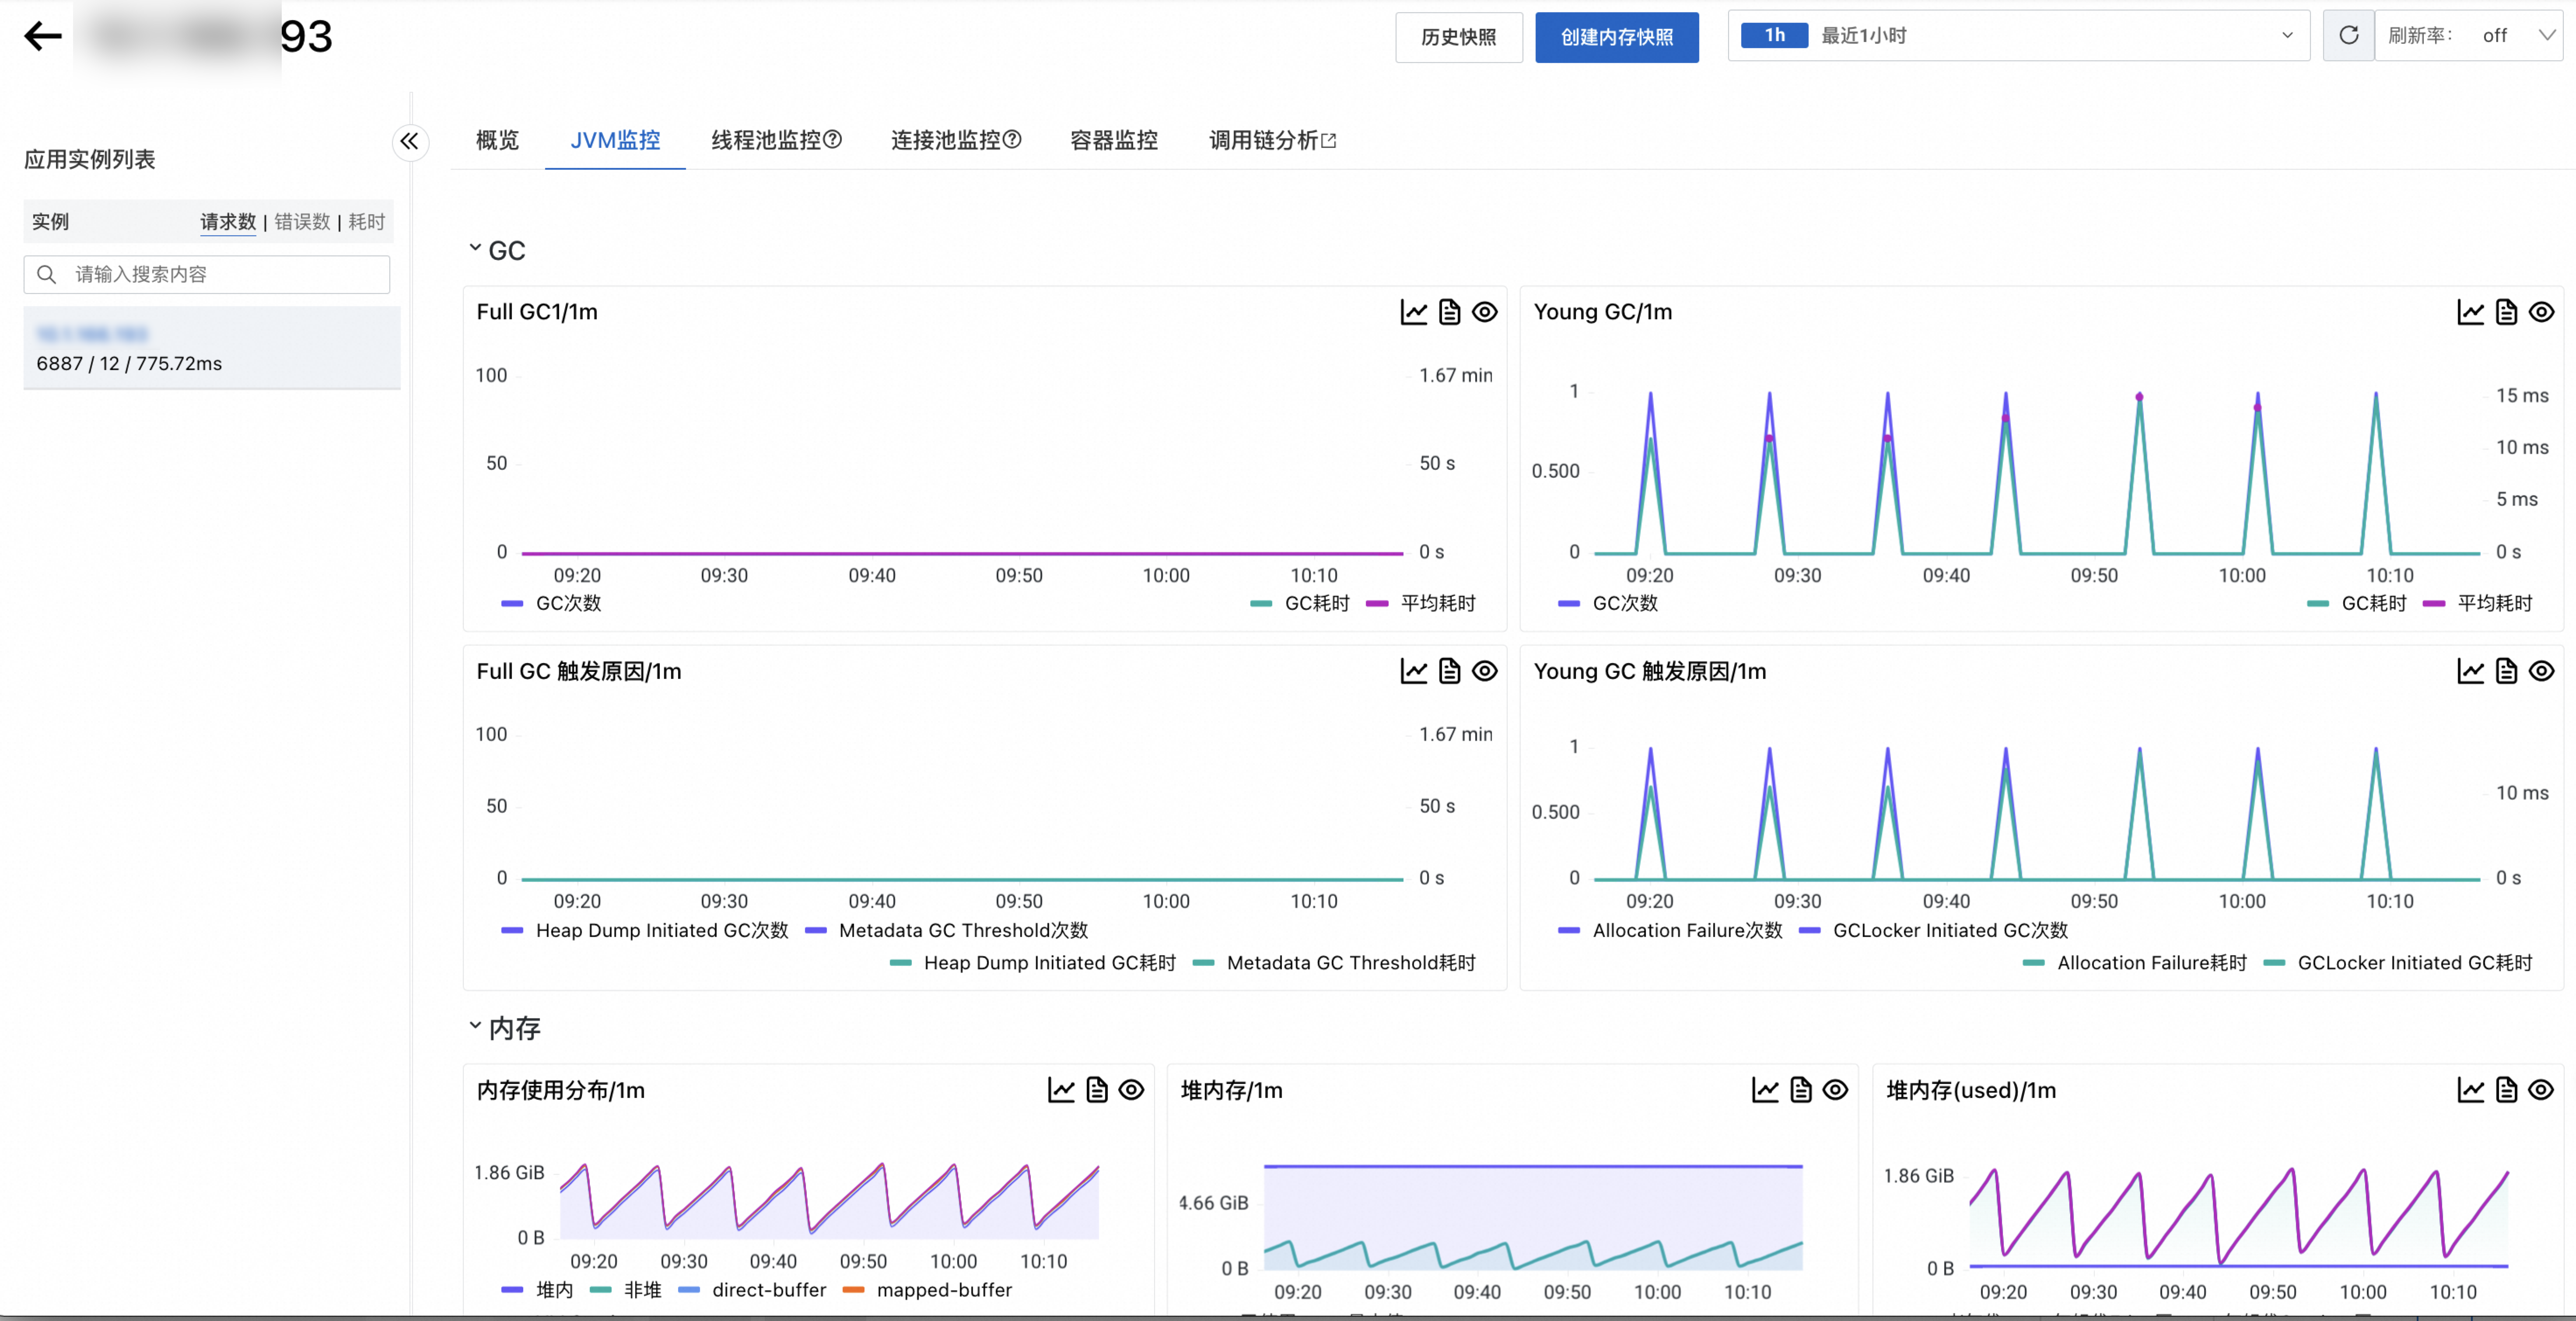Open document icon on 堆内存/1m panel

click(1801, 1090)
